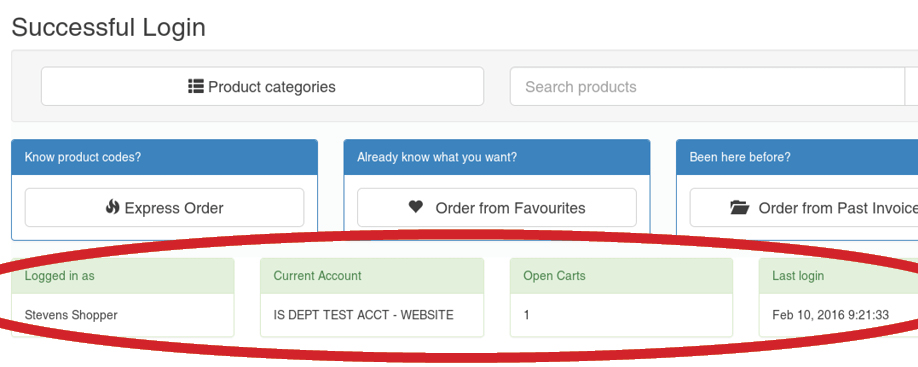Click the button right of search field
The height and width of the screenshot is (367, 918).
pyautogui.click(x=912, y=87)
